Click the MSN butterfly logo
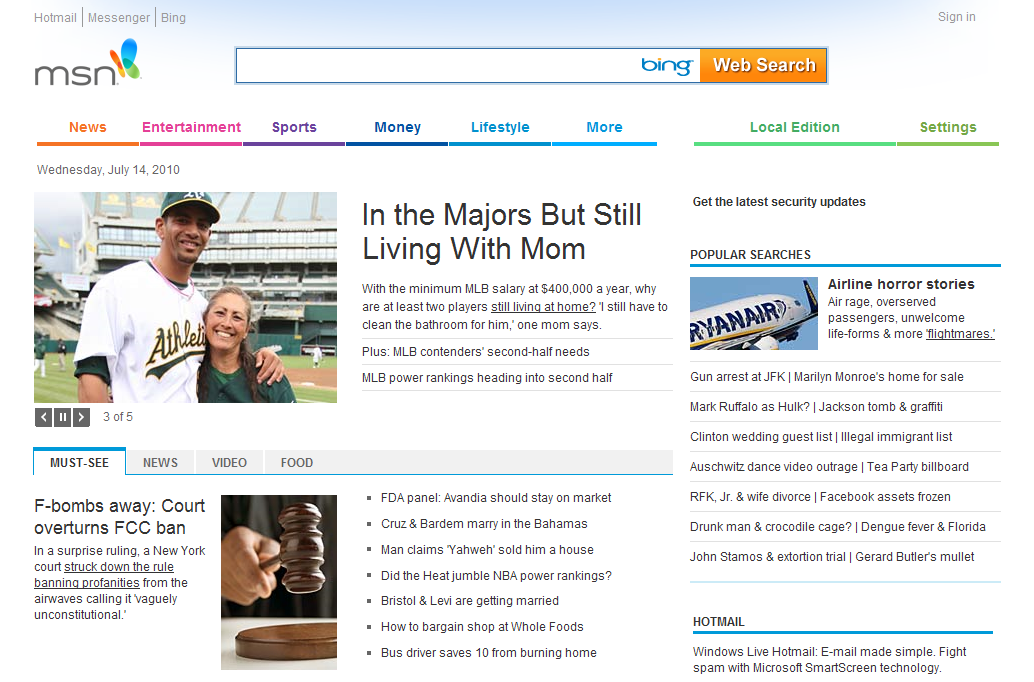This screenshot has width=1034, height=682. tap(87, 63)
